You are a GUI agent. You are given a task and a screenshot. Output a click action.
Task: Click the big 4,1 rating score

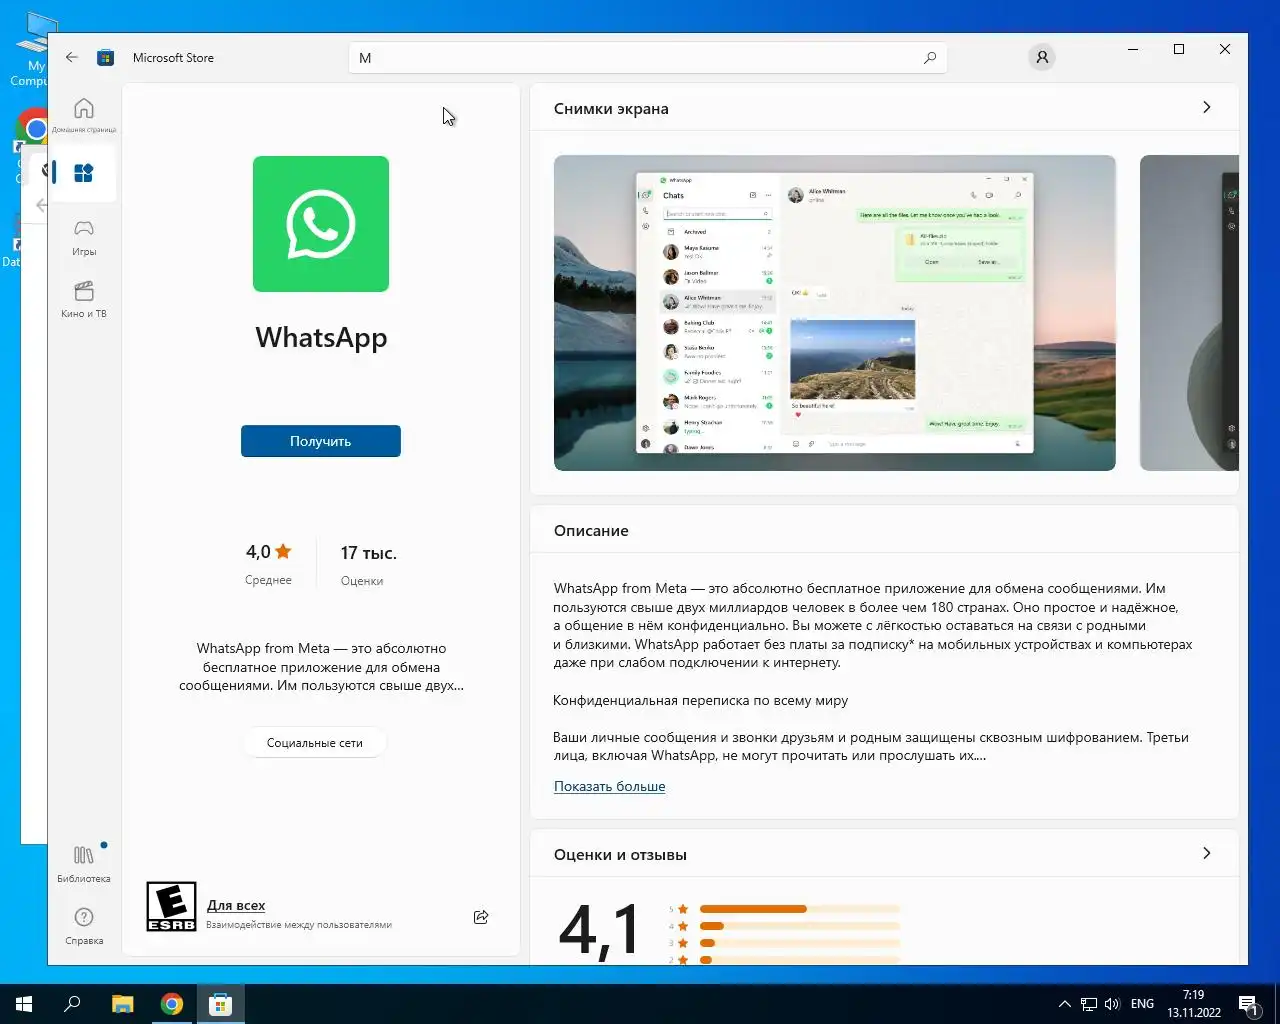coord(599,930)
